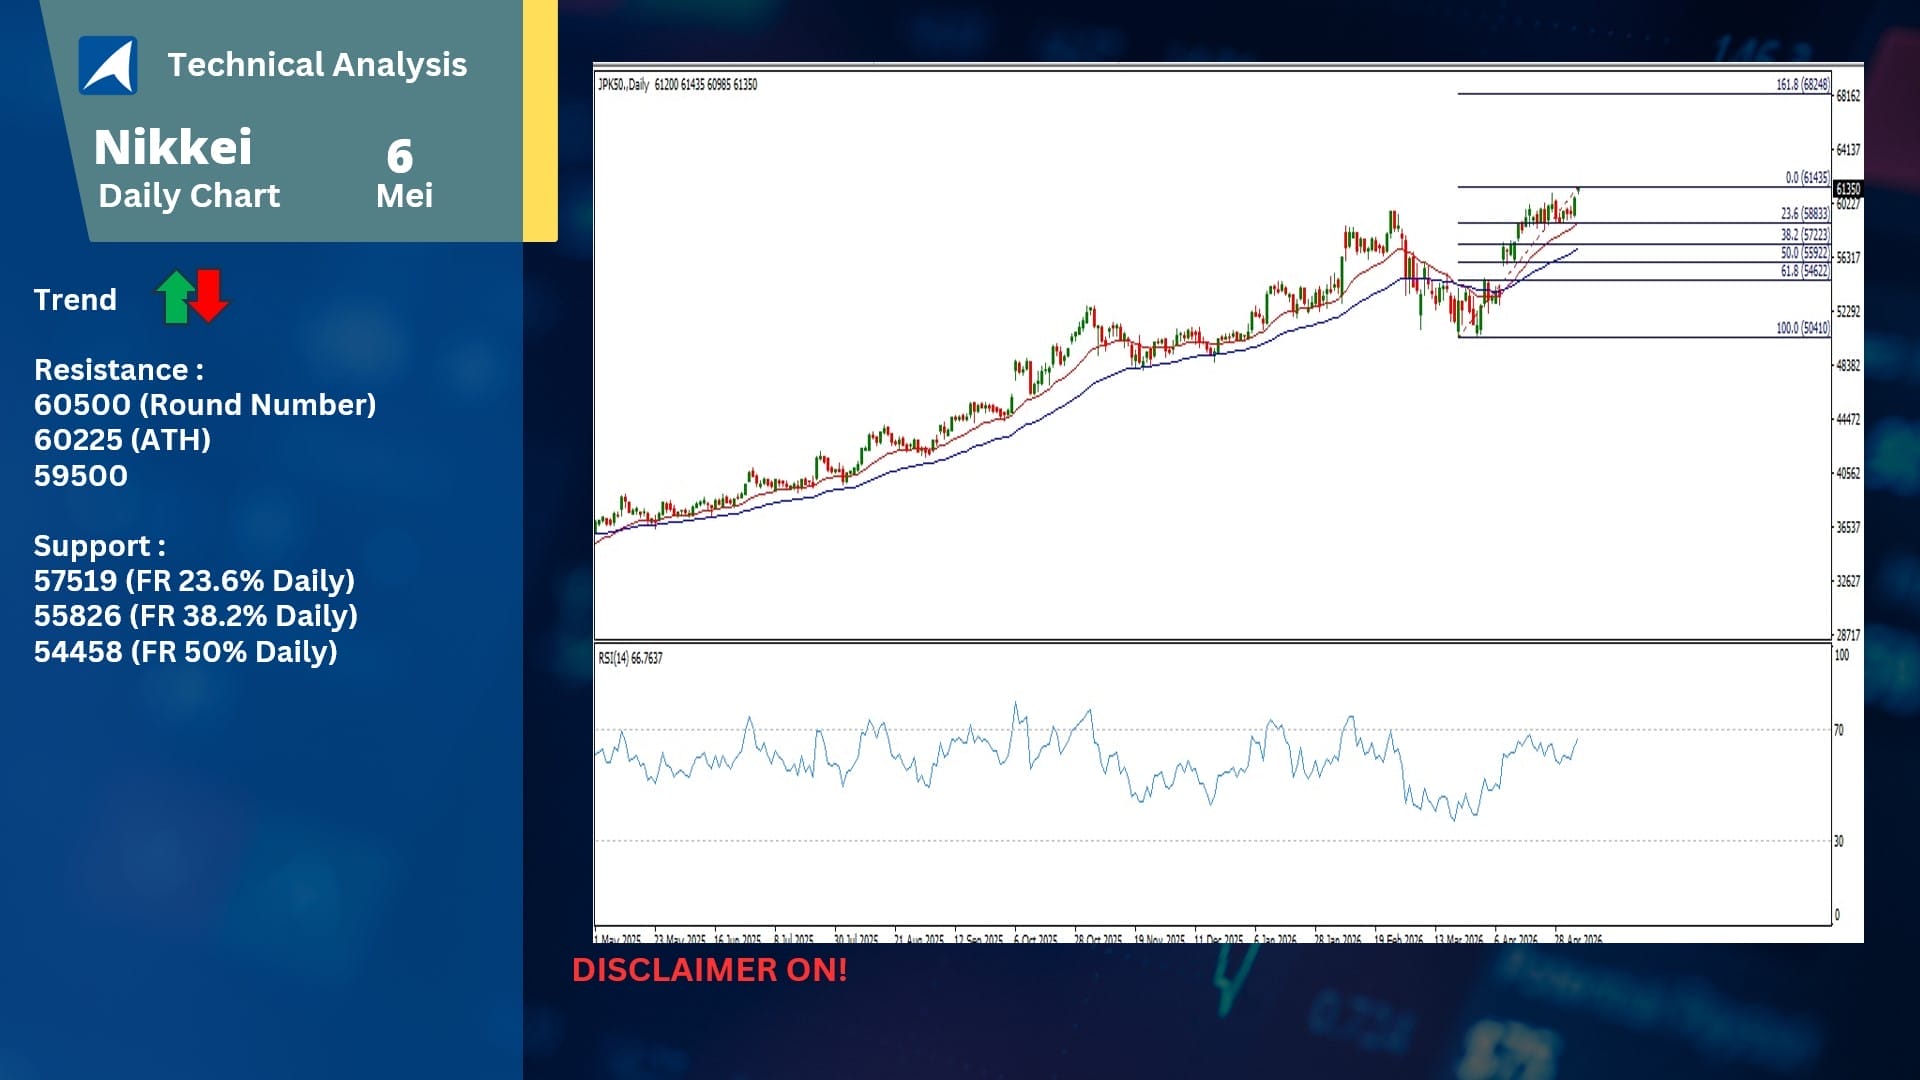The width and height of the screenshot is (1920, 1080).
Task: Click the RSI(14) indicator label
Action: [x=630, y=658]
